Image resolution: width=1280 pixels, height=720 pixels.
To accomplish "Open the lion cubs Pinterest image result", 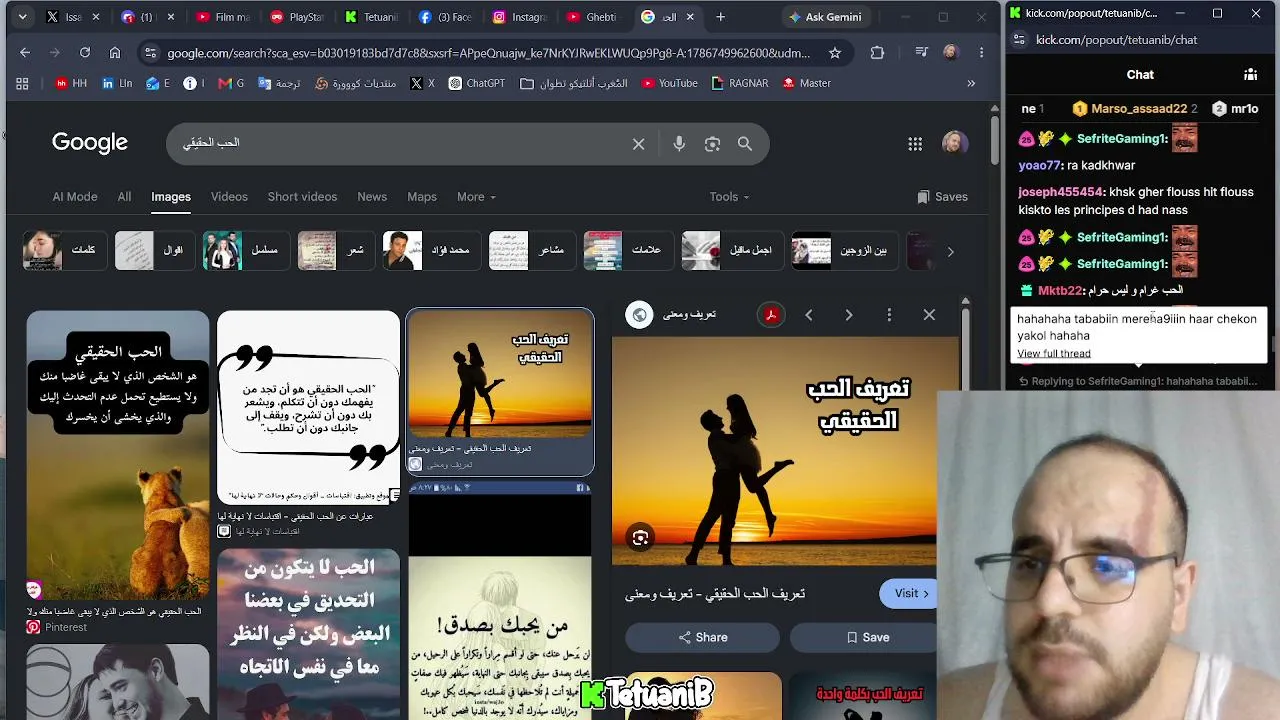I will tap(118, 455).
